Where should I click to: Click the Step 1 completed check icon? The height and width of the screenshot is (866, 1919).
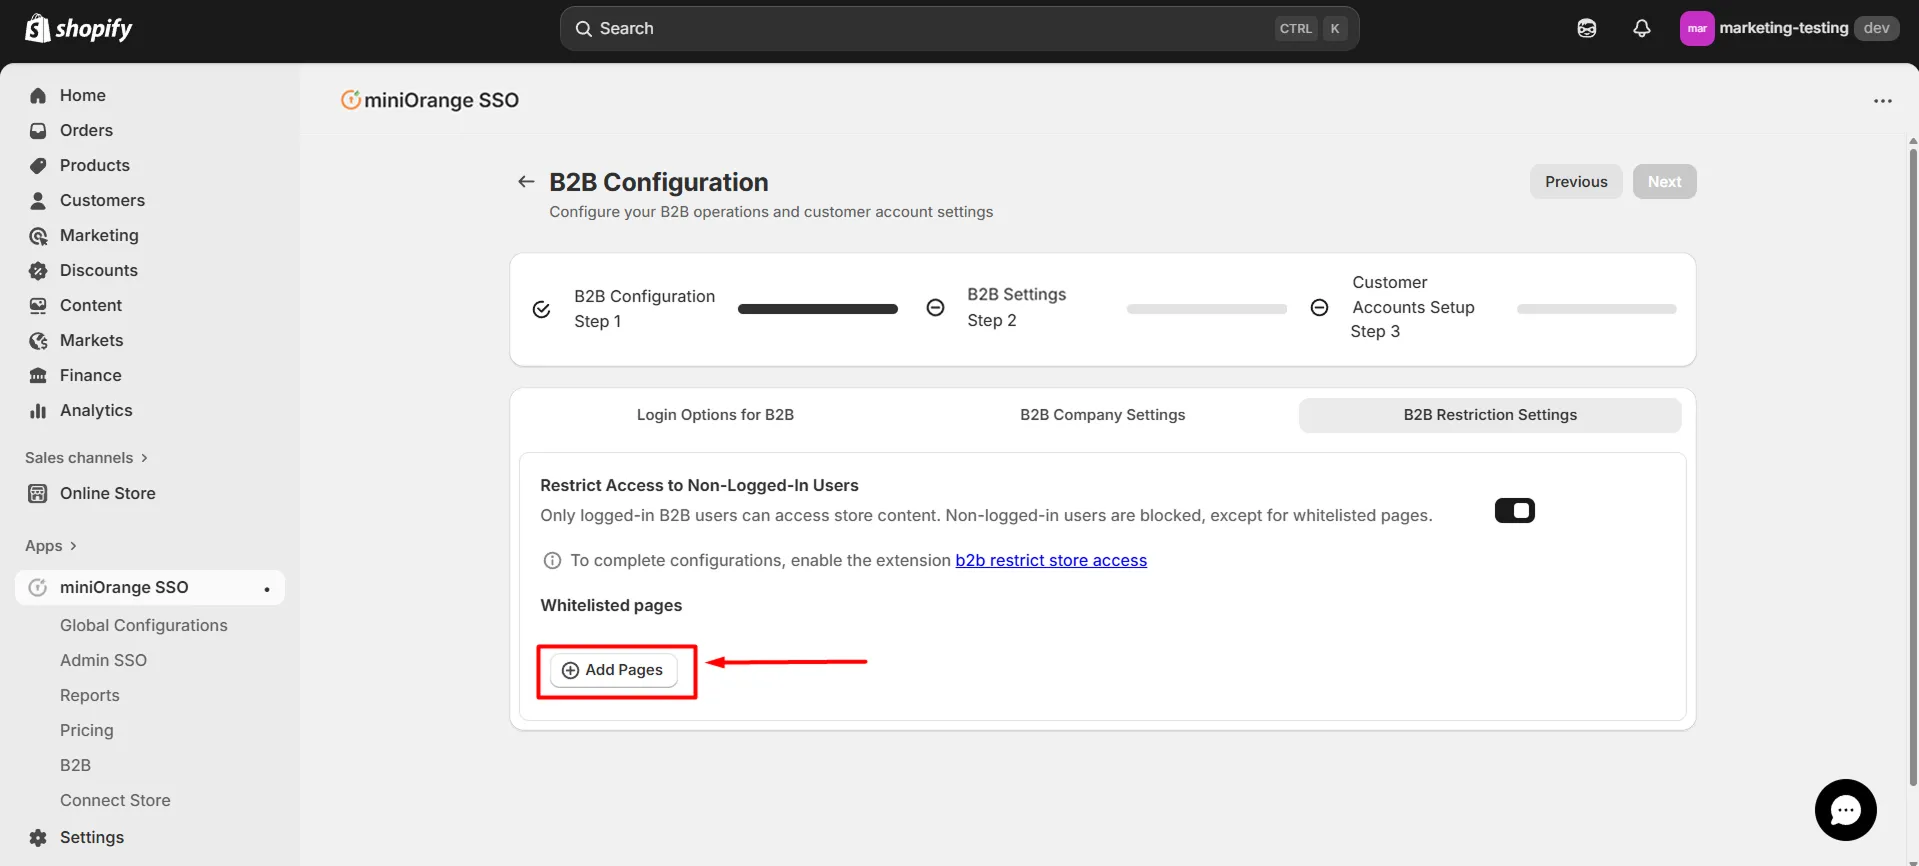(541, 309)
